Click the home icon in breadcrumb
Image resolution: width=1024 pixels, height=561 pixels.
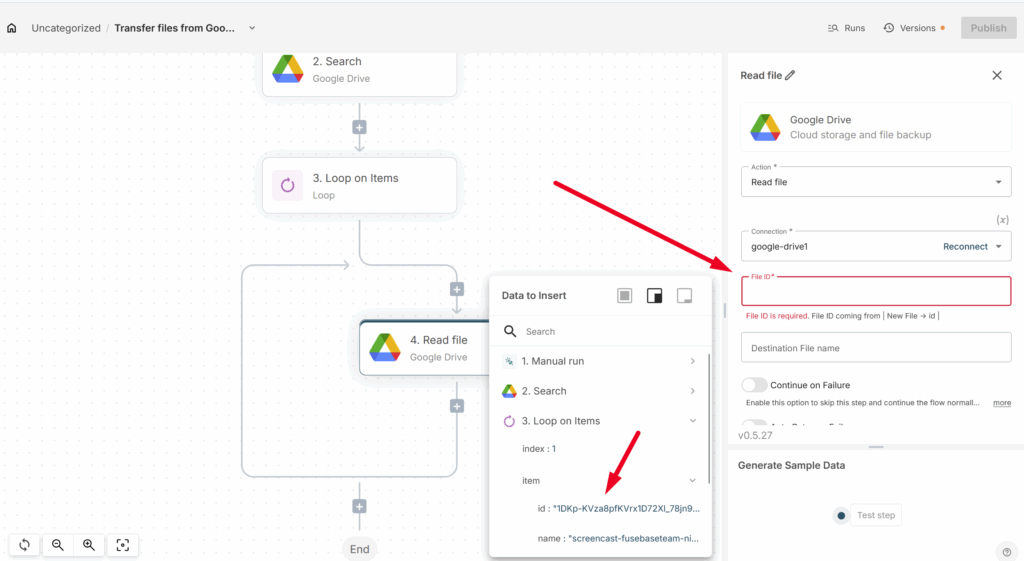tap(12, 28)
